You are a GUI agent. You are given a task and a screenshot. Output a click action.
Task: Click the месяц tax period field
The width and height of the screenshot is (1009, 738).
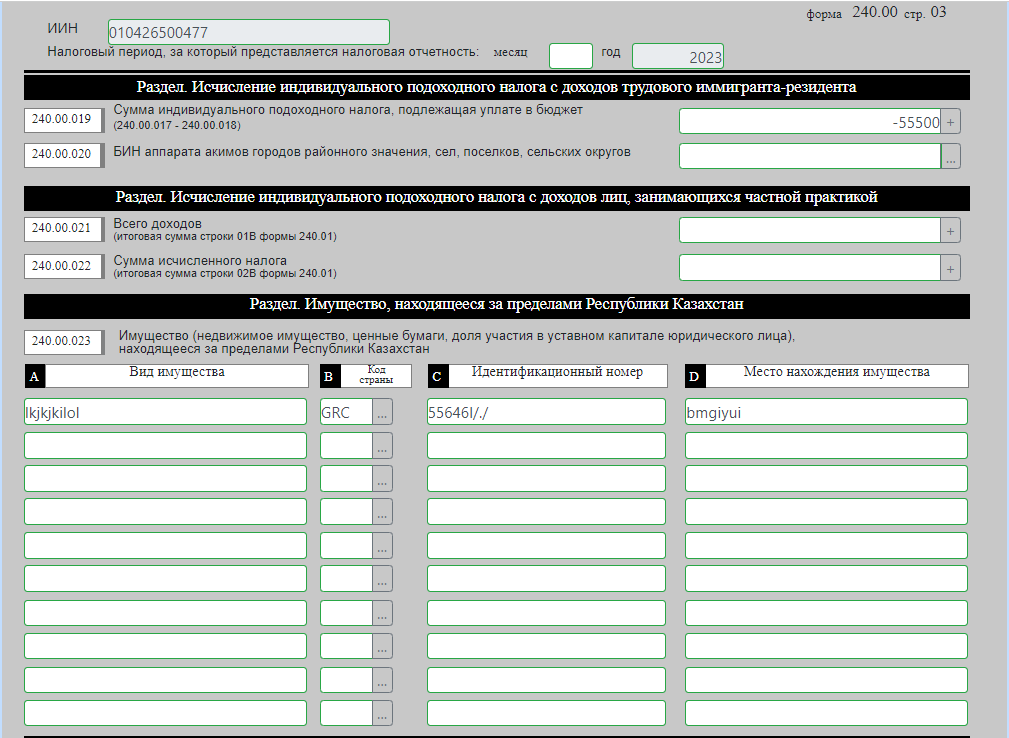point(571,56)
